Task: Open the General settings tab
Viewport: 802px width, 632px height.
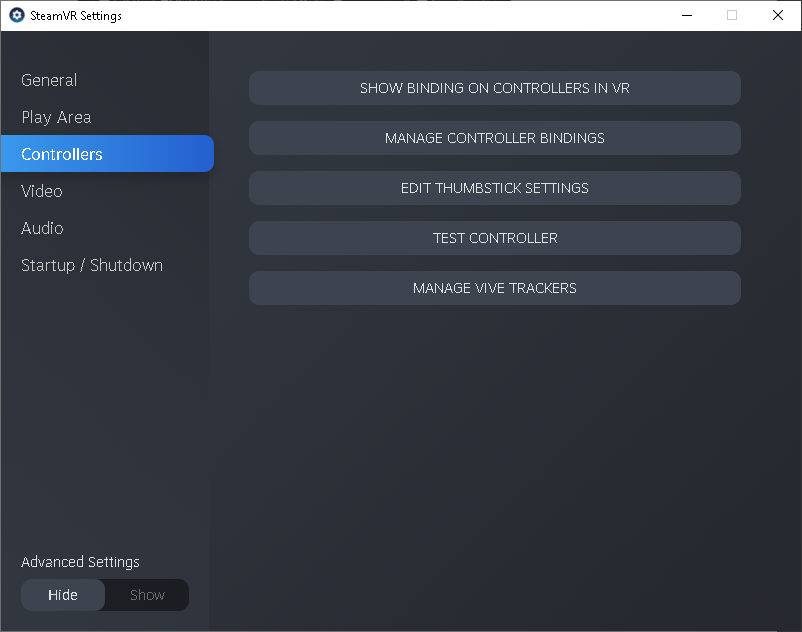Action: (x=49, y=80)
